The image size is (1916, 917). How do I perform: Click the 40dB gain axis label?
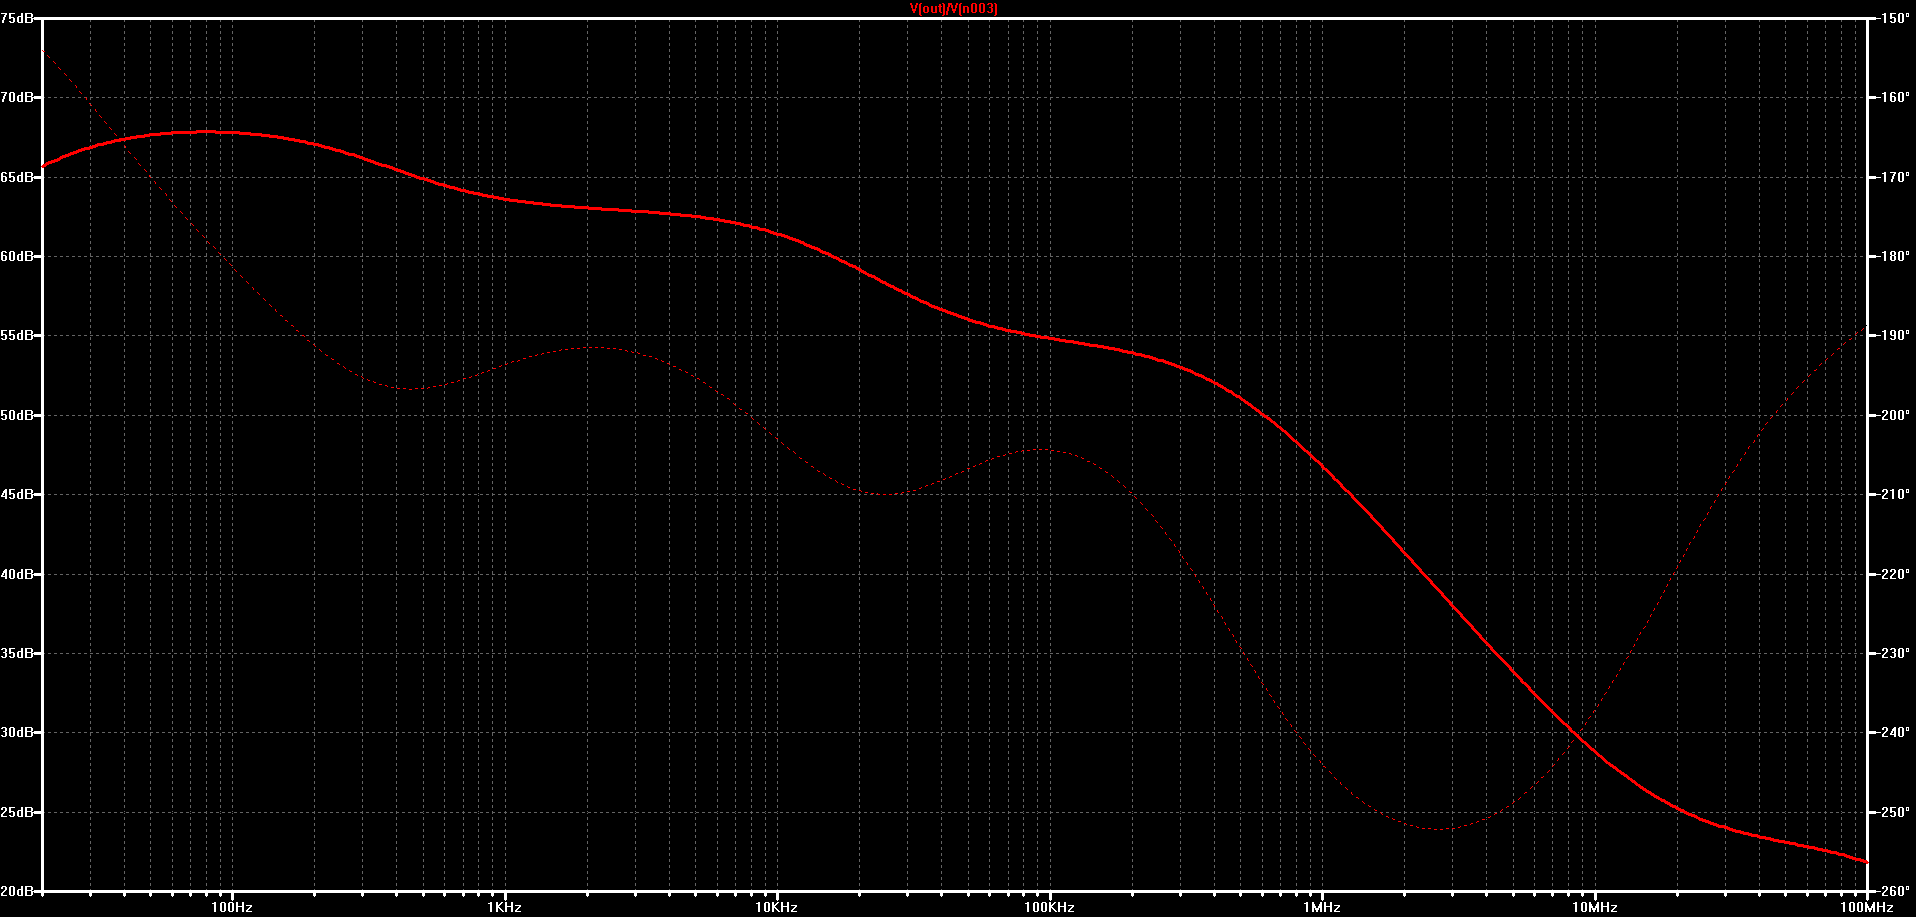click(x=17, y=574)
